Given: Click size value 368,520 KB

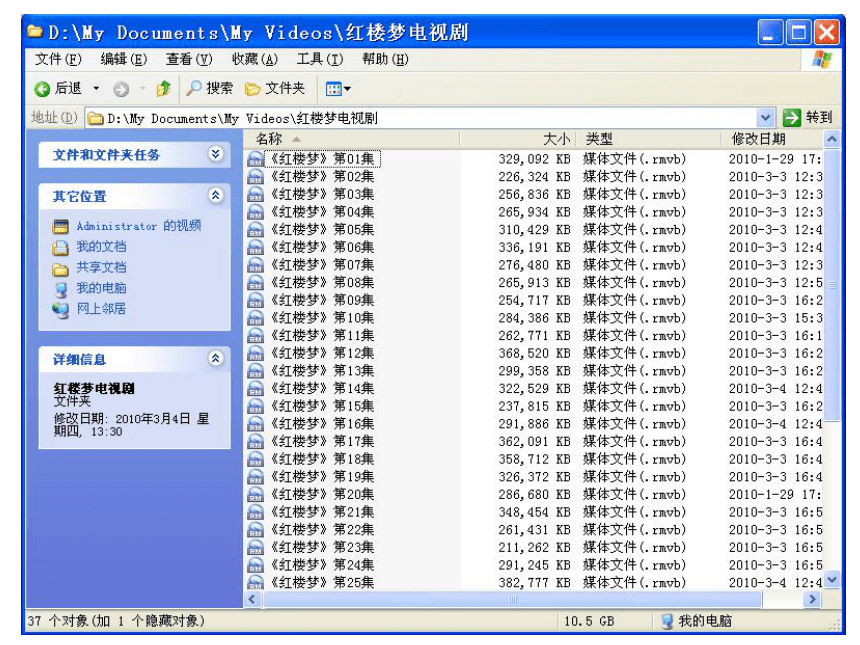Looking at the screenshot, I should (x=534, y=353).
